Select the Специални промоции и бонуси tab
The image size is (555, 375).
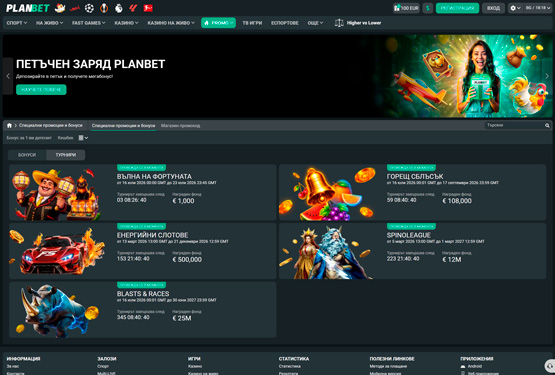click(123, 126)
